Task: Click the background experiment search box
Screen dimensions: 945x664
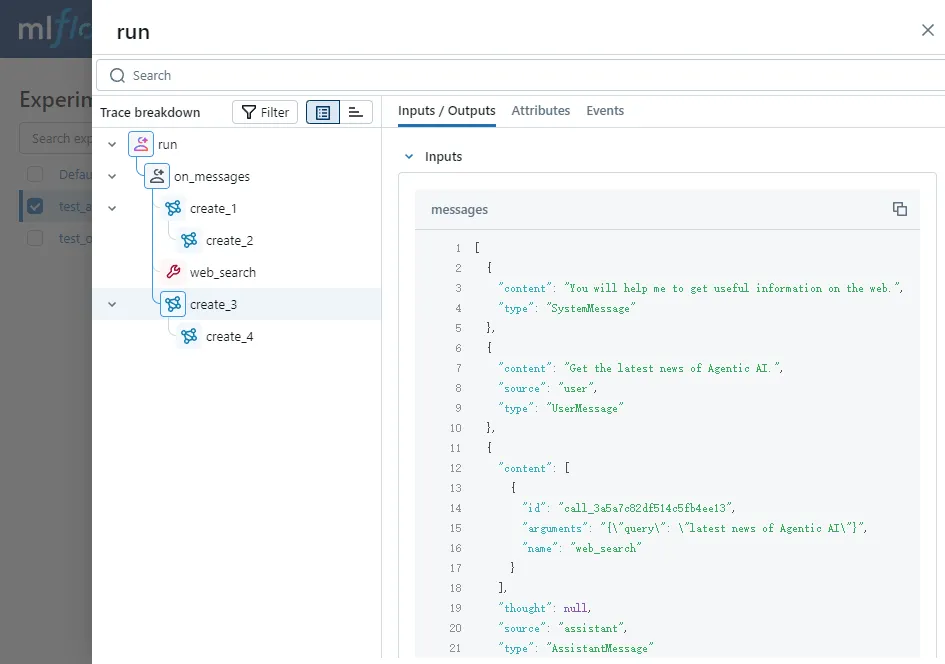Action: tap(55, 139)
